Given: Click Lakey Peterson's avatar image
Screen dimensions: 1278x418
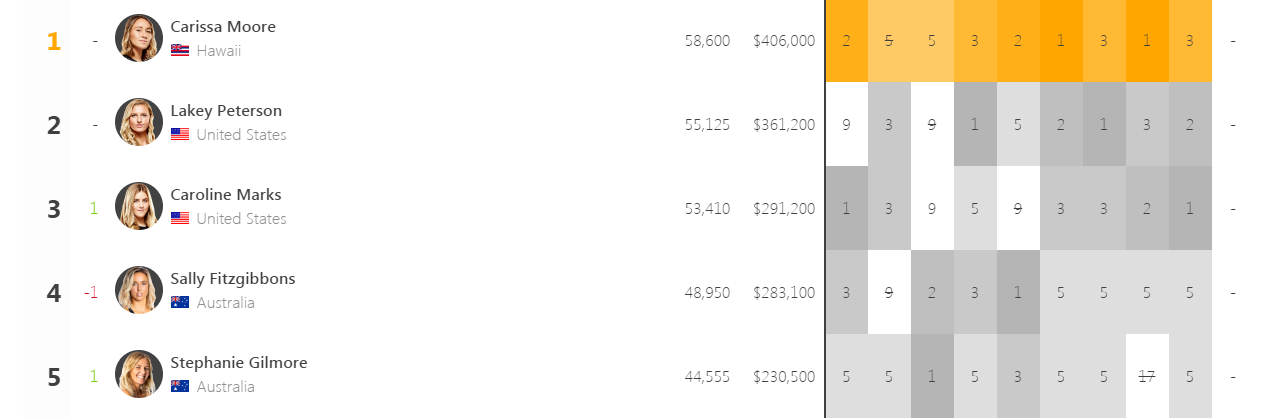Looking at the screenshot, I should tap(139, 122).
